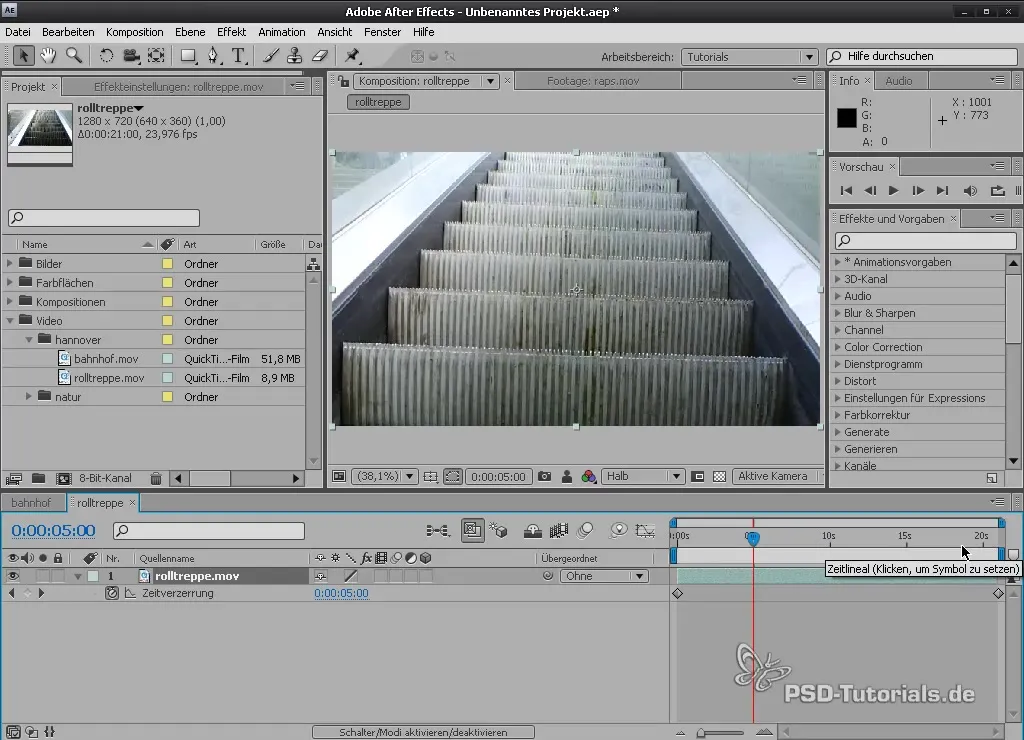Viewport: 1024px width, 740px height.
Task: Click the label swatch for bahnhof.mov
Action: [x=167, y=359]
